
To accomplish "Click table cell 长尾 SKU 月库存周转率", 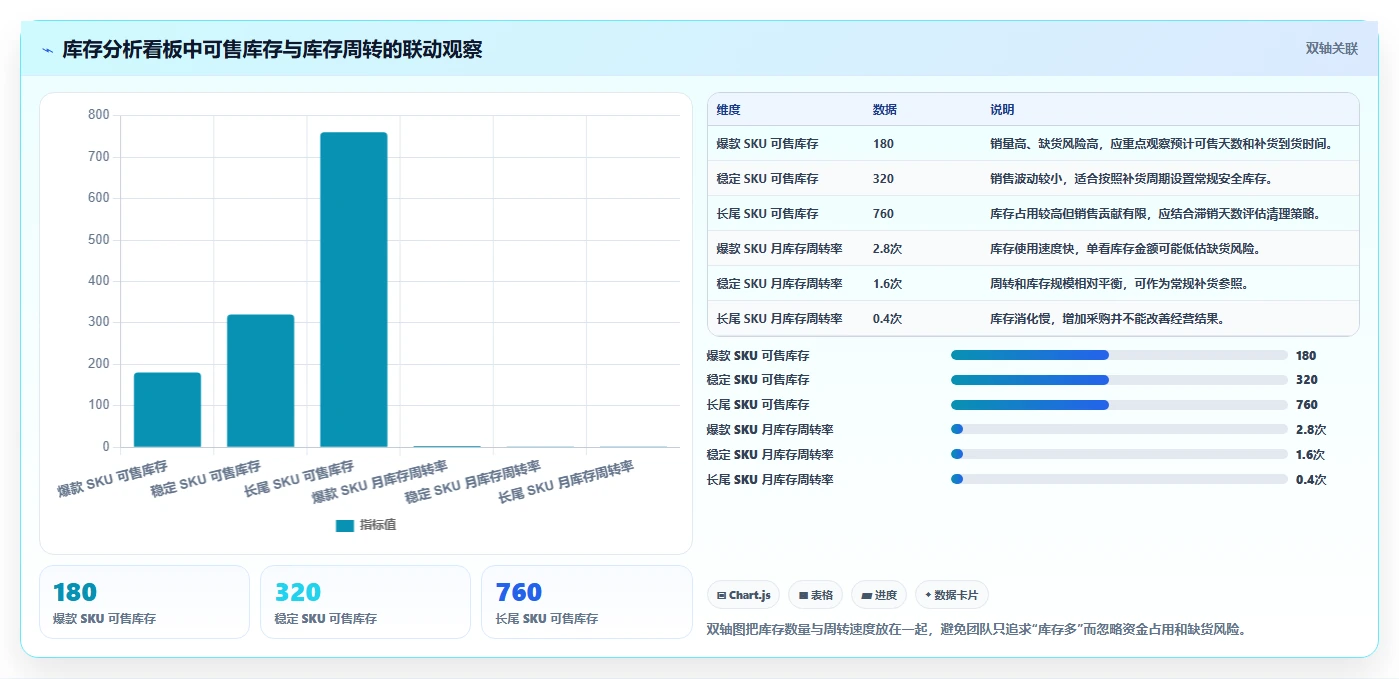I will tap(779, 319).
